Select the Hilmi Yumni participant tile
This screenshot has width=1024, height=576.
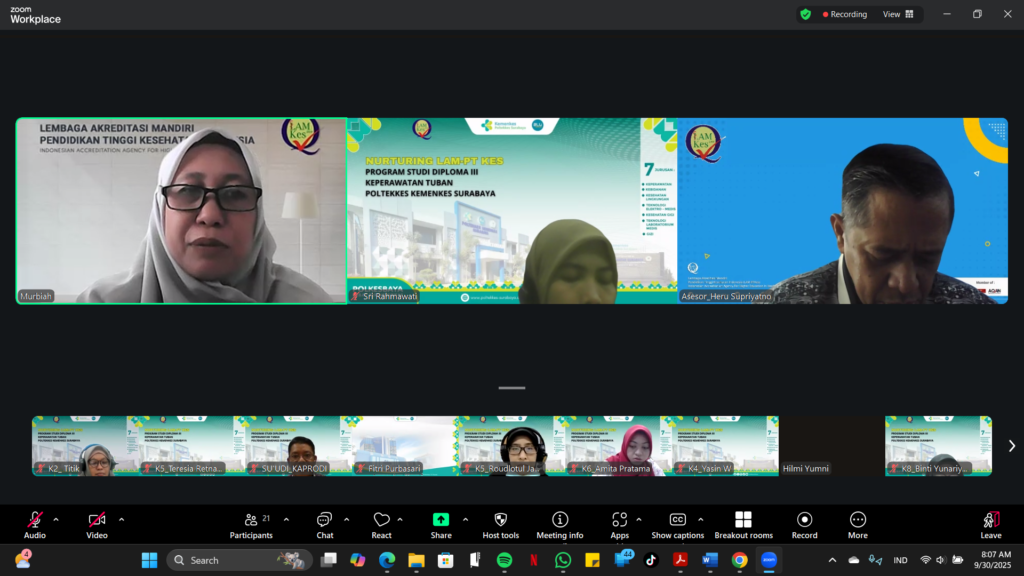click(x=831, y=446)
